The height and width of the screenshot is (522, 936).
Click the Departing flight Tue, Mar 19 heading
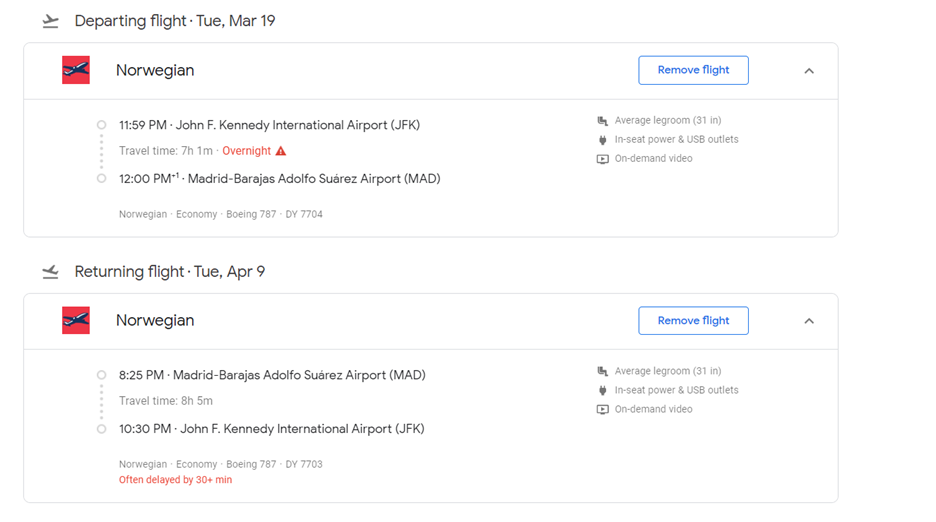pyautogui.click(x=175, y=21)
